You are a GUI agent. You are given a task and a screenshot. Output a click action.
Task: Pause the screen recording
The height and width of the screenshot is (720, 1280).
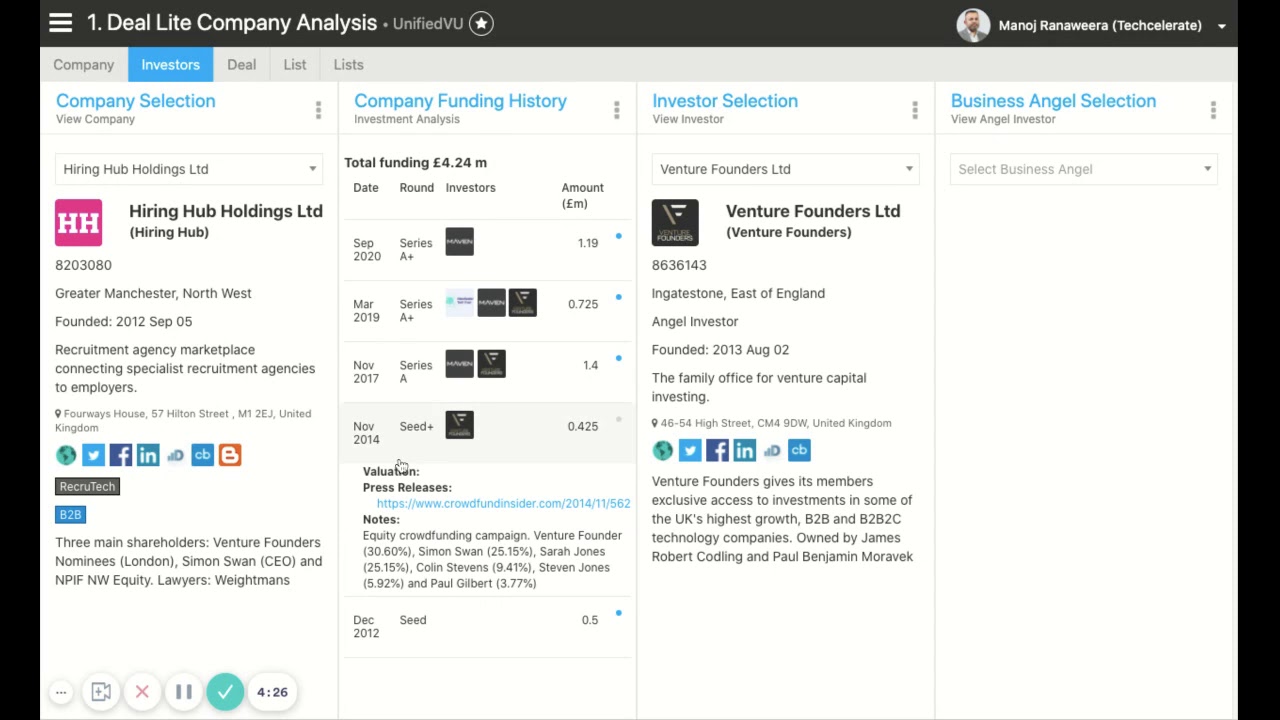[x=183, y=692]
